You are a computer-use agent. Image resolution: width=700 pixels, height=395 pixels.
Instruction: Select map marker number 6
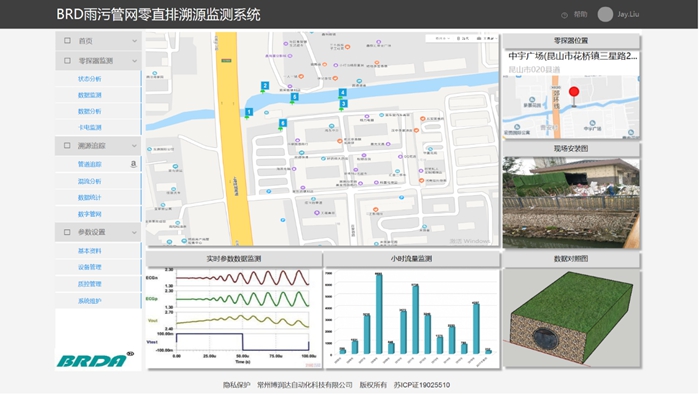[x=283, y=123]
